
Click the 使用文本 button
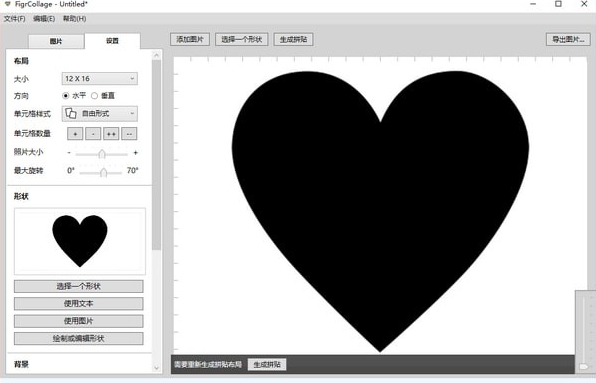coord(79,304)
